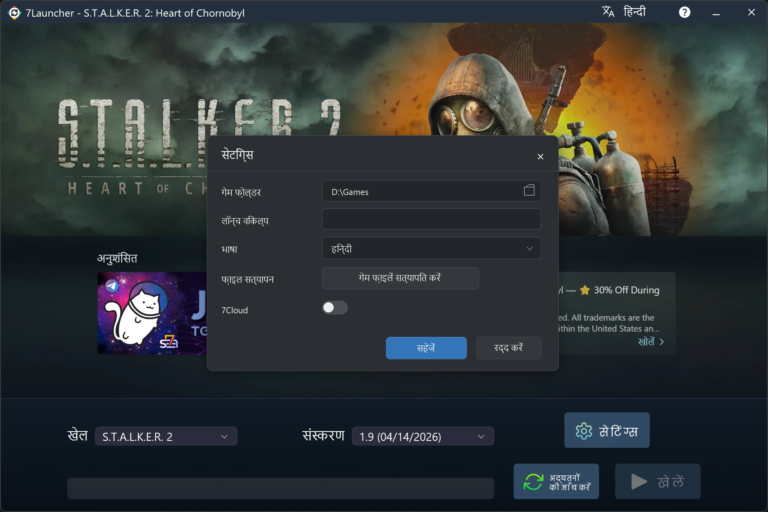Screen dimensions: 768x512
Task: Minimize the 7Launcher window
Action: [716, 13]
